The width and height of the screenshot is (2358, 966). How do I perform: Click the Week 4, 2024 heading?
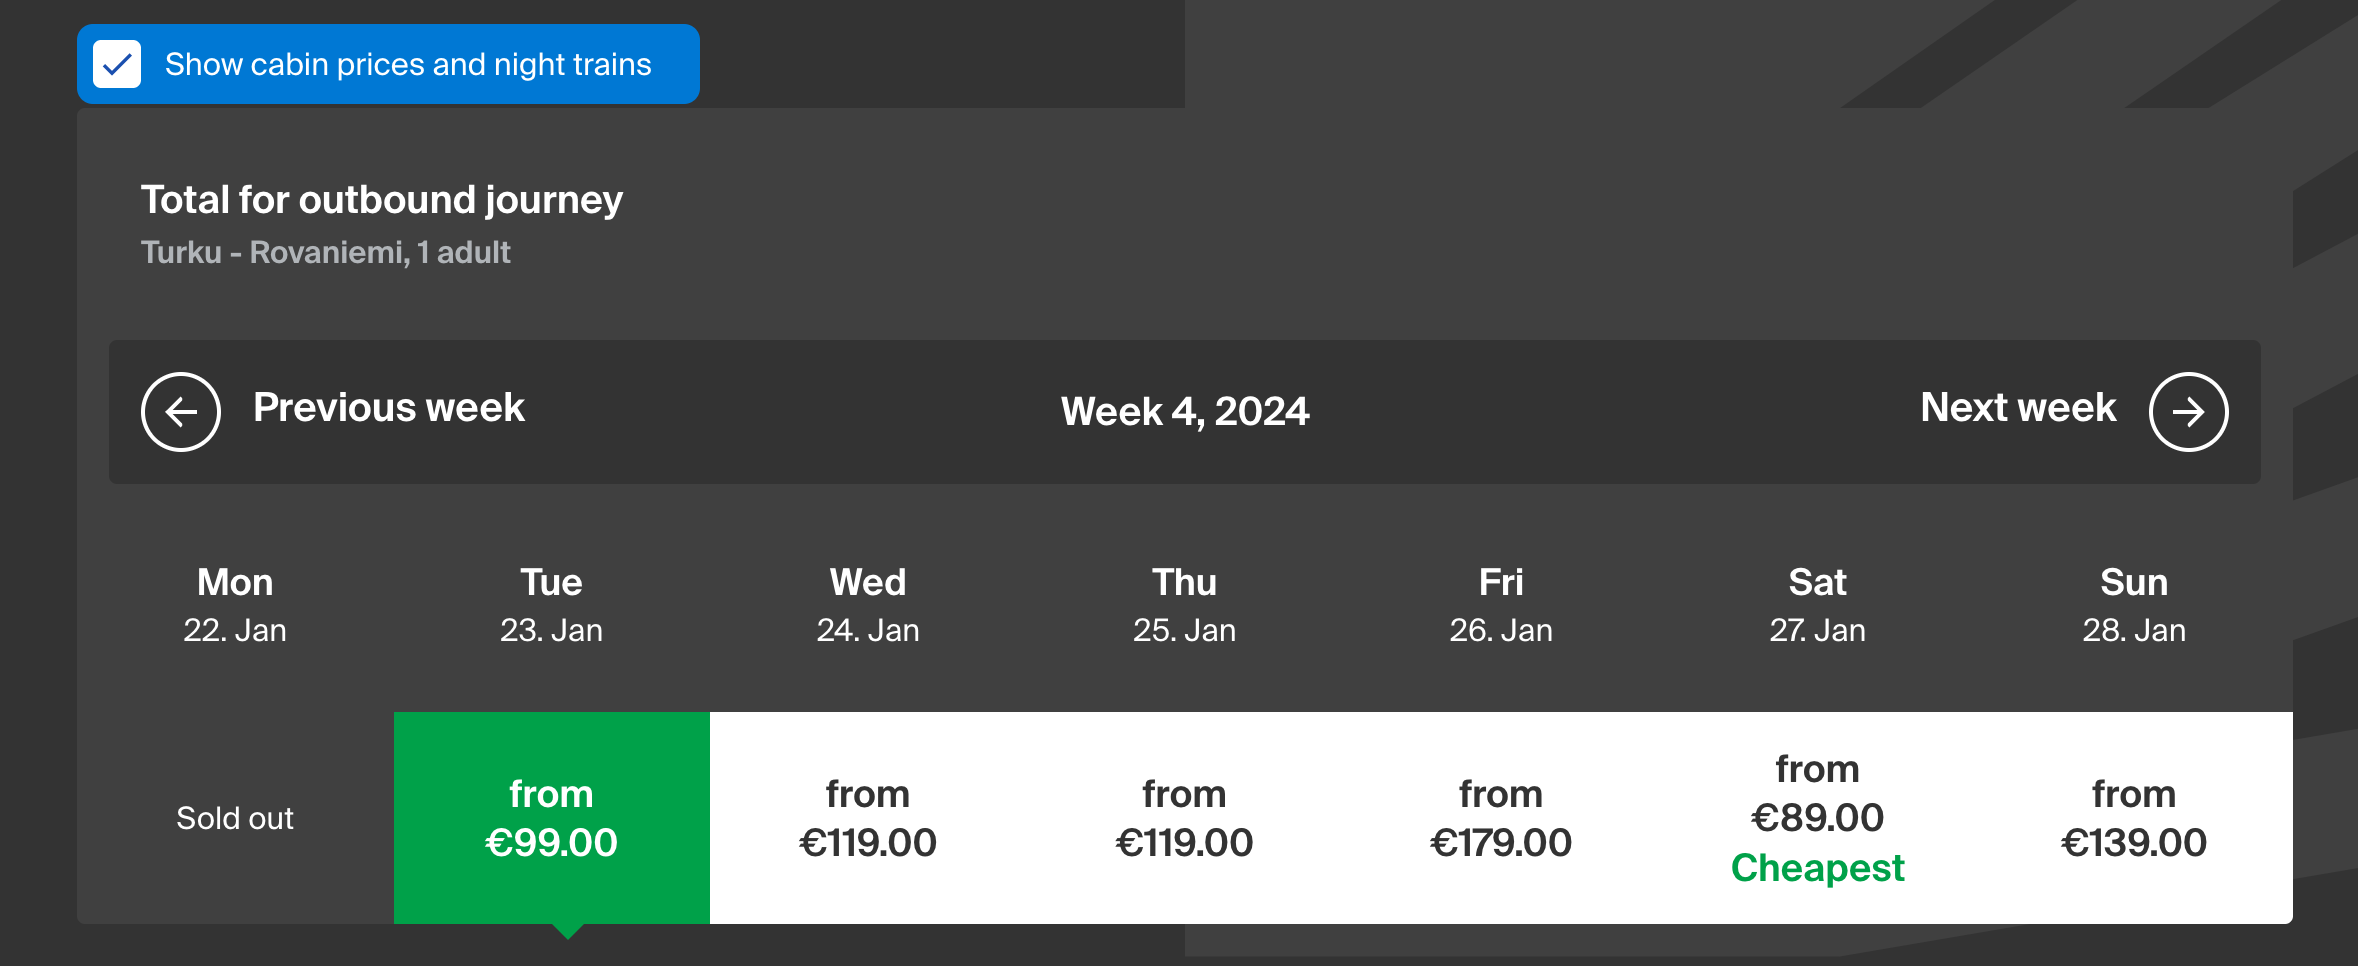click(x=1184, y=412)
